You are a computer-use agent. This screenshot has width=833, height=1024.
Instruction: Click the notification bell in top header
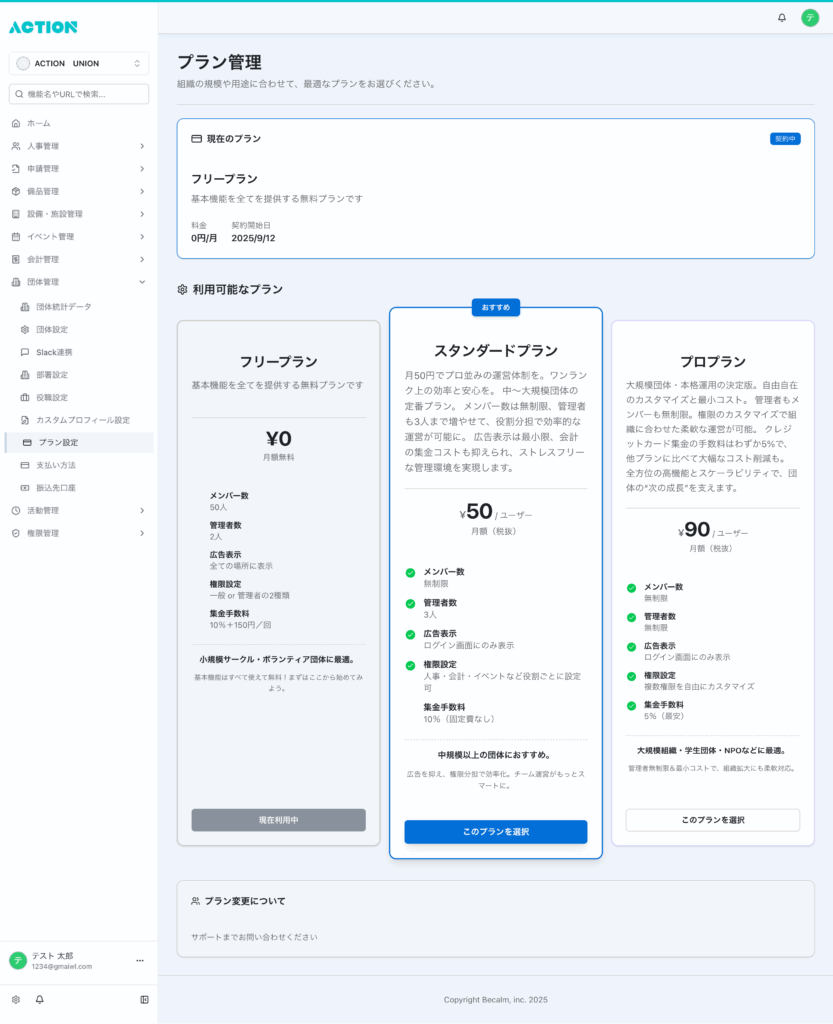[782, 18]
